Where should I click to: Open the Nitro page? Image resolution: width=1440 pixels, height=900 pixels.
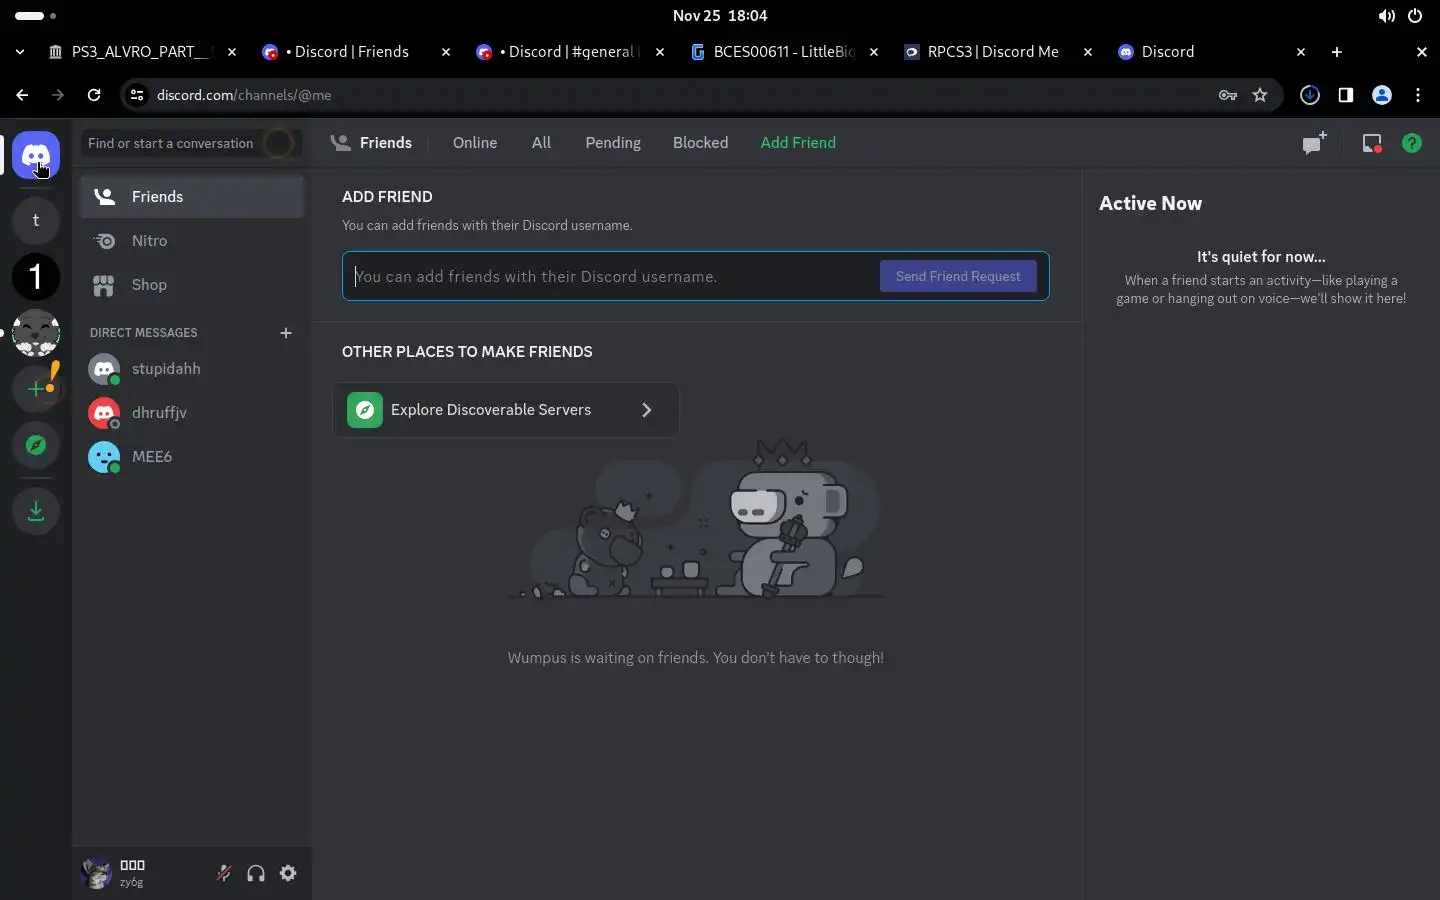click(192, 241)
